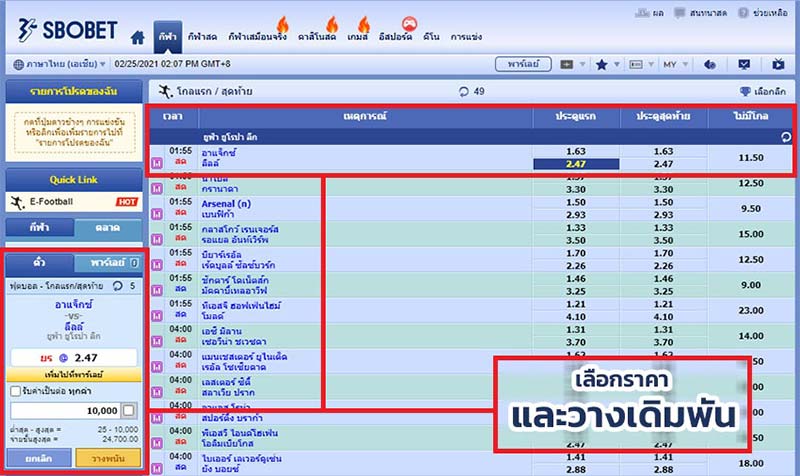Click purple stats icon for บียาร์เรอัล match

157,265
